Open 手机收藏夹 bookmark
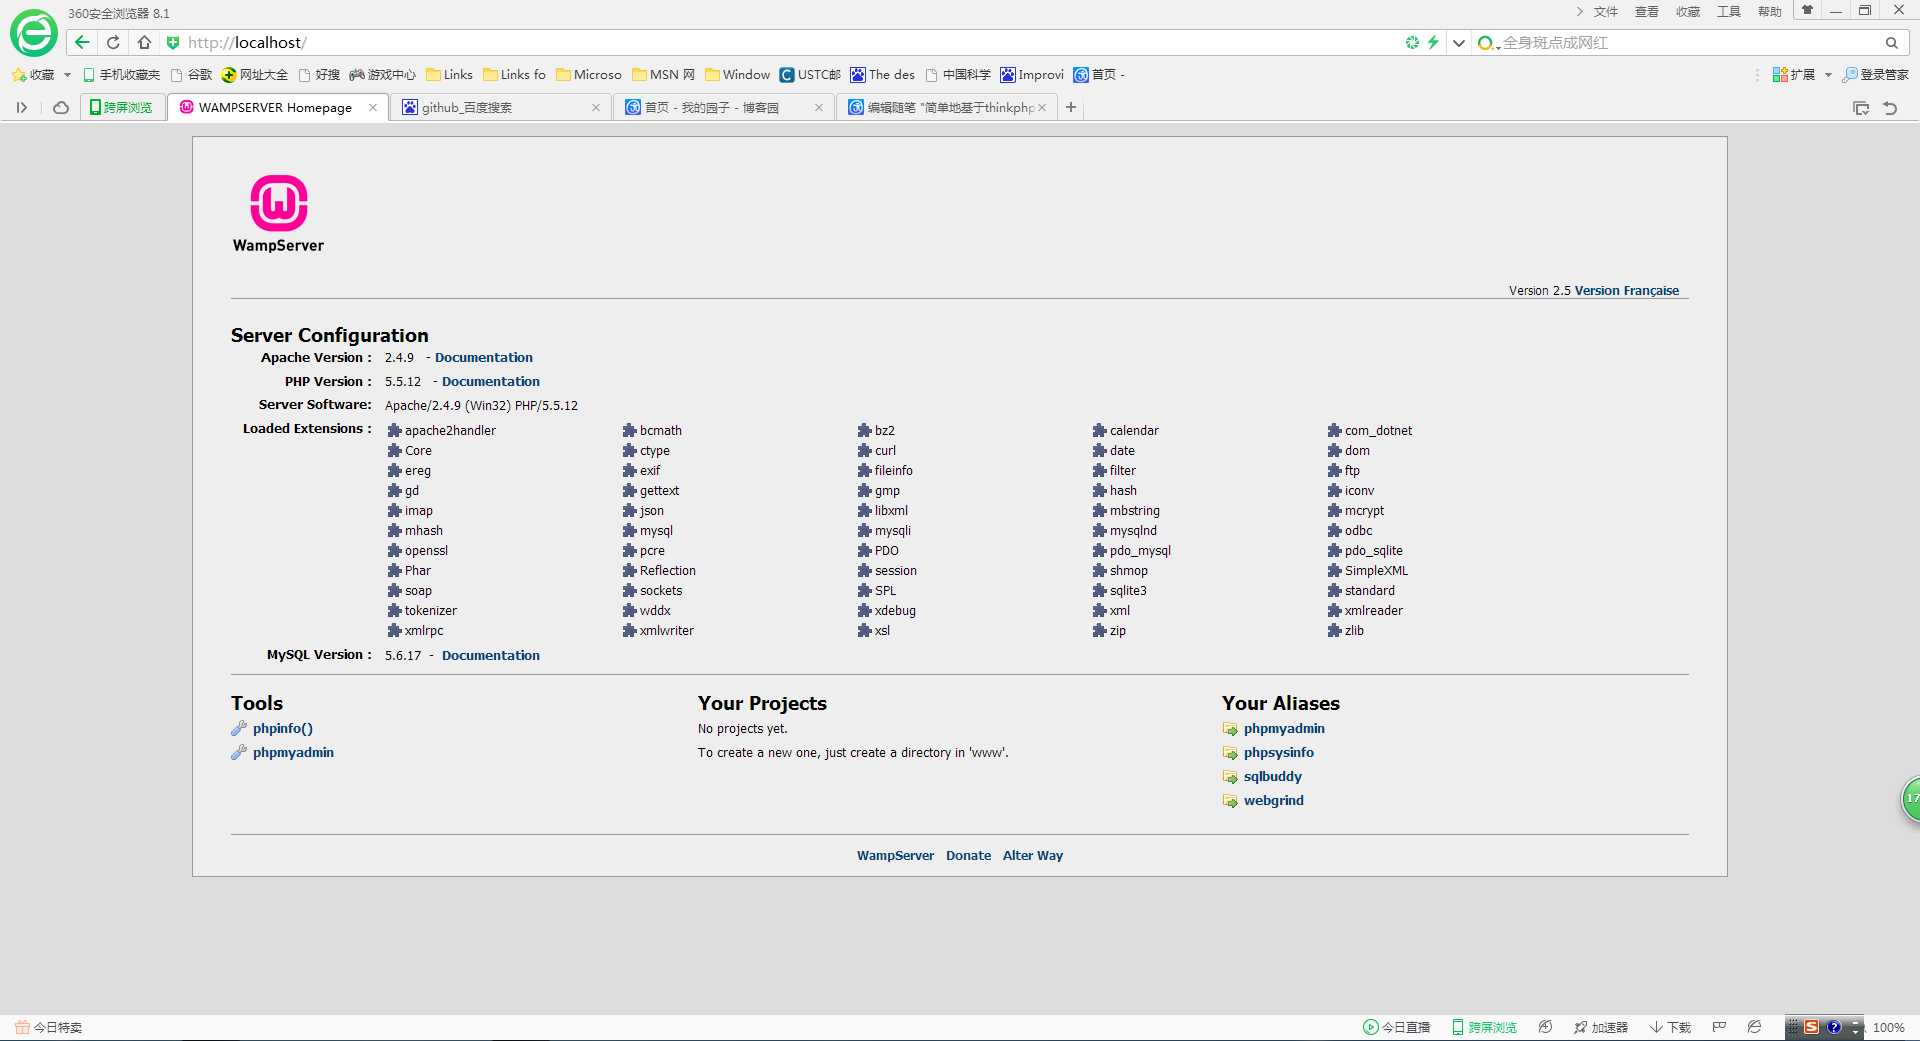 click(x=121, y=75)
